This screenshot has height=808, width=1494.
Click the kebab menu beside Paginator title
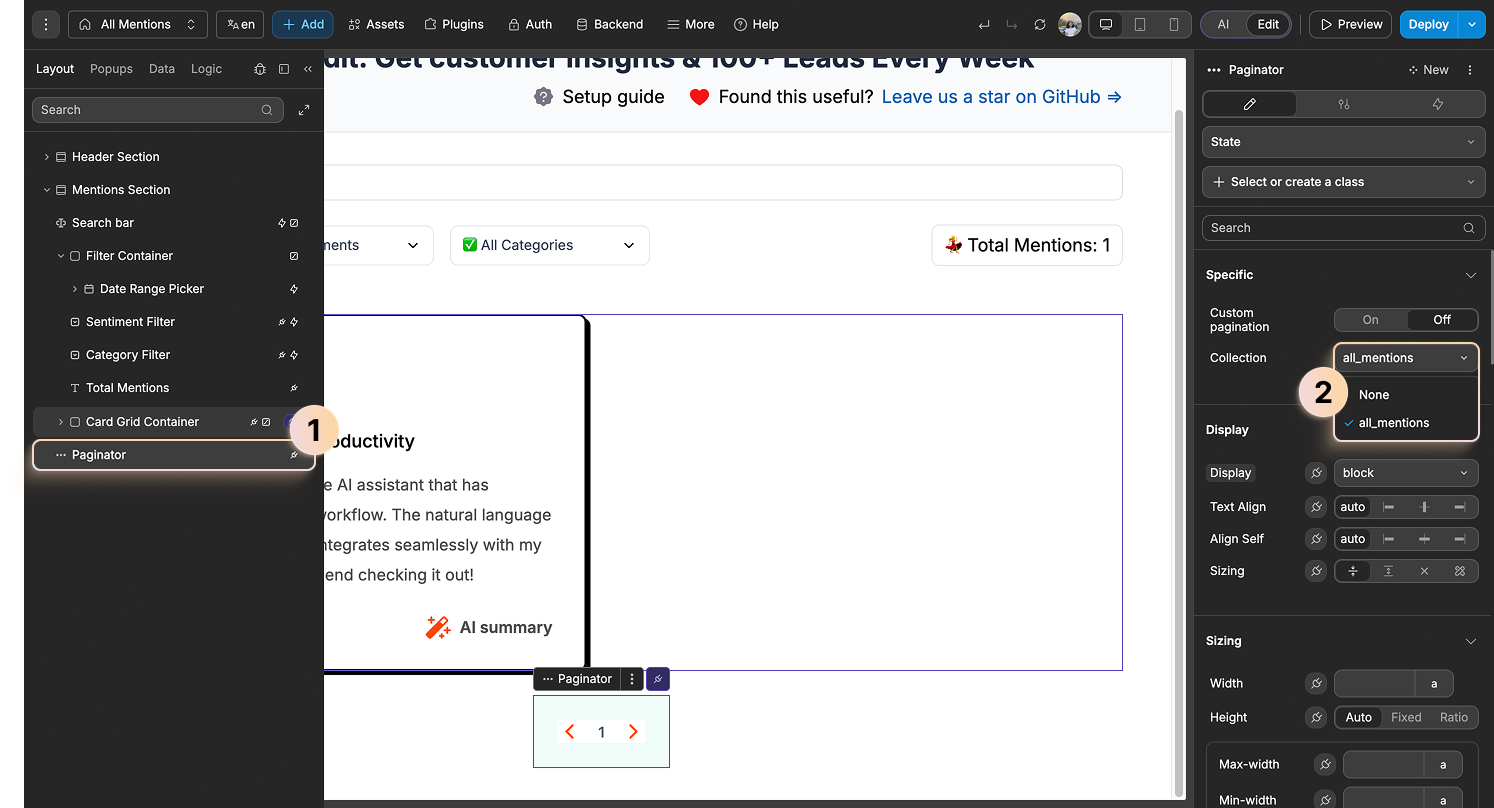[x=1469, y=69]
